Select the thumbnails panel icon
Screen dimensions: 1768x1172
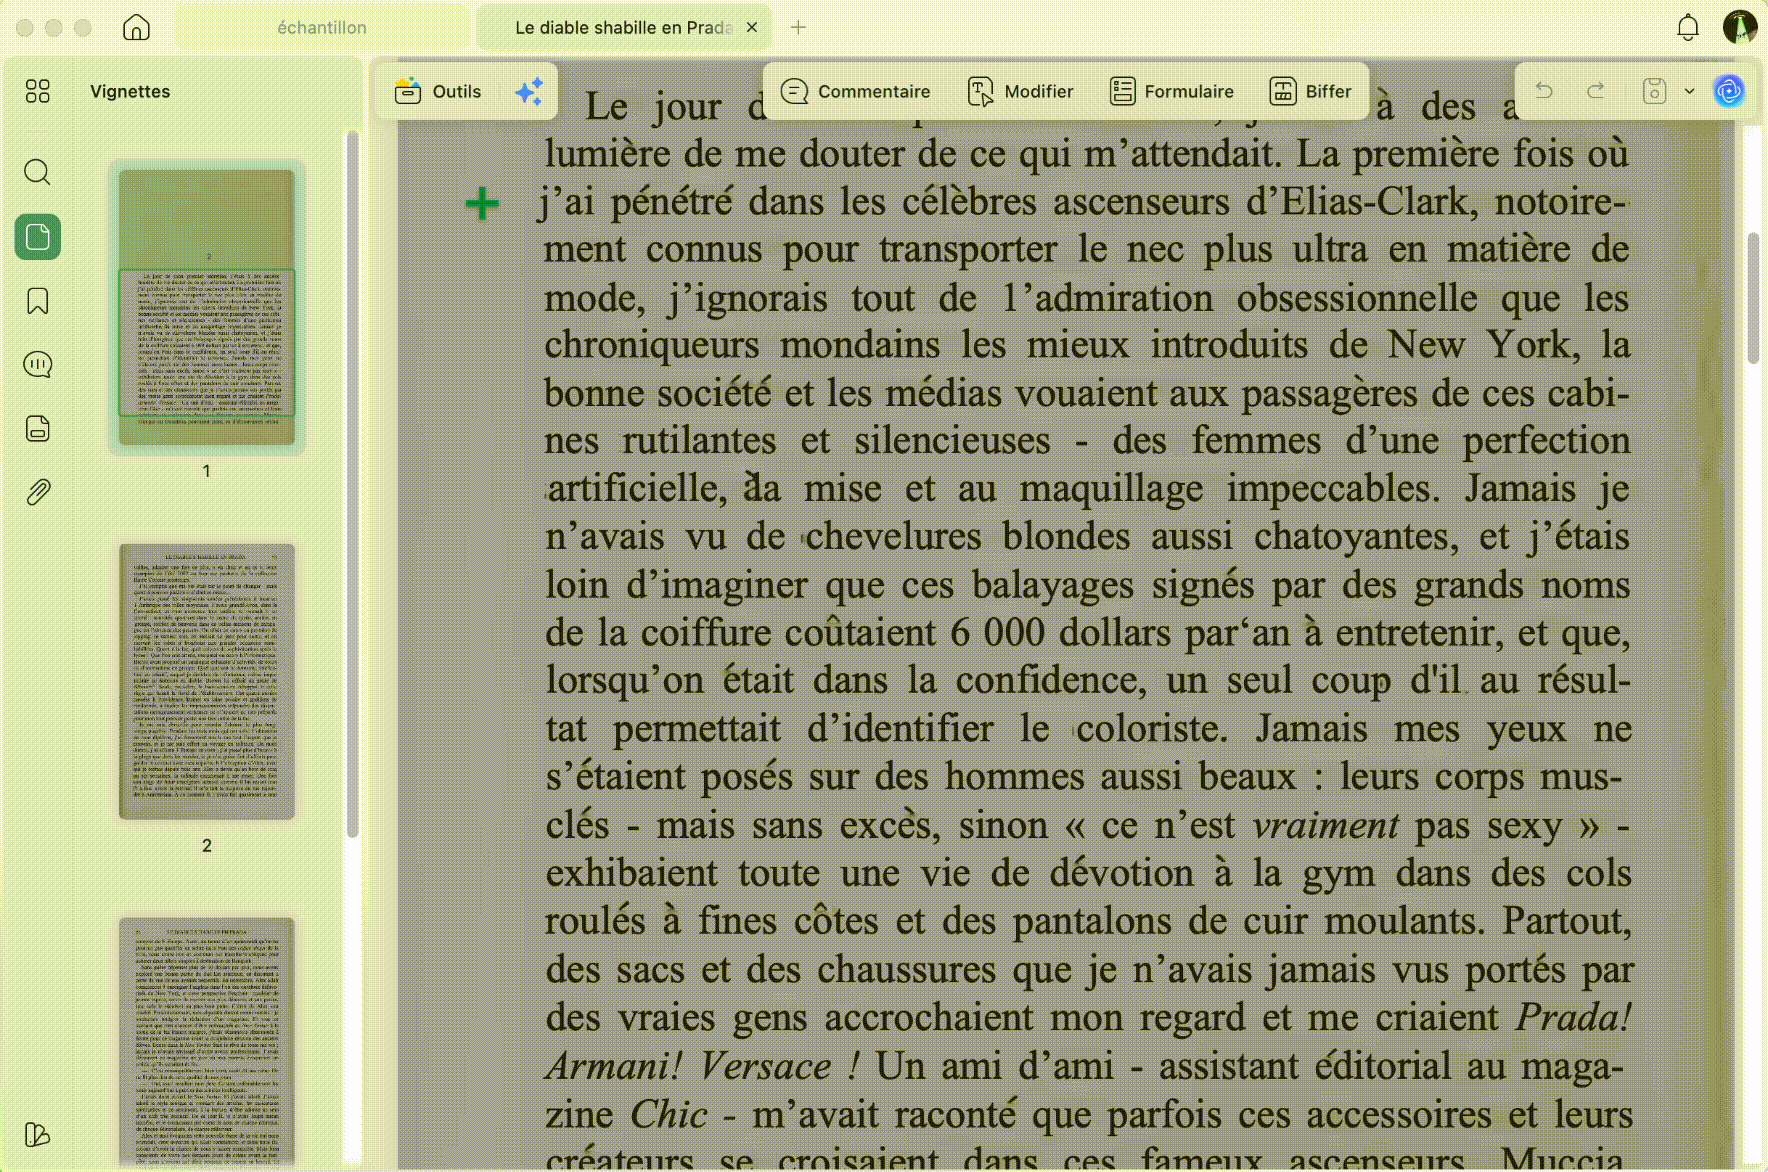38,237
